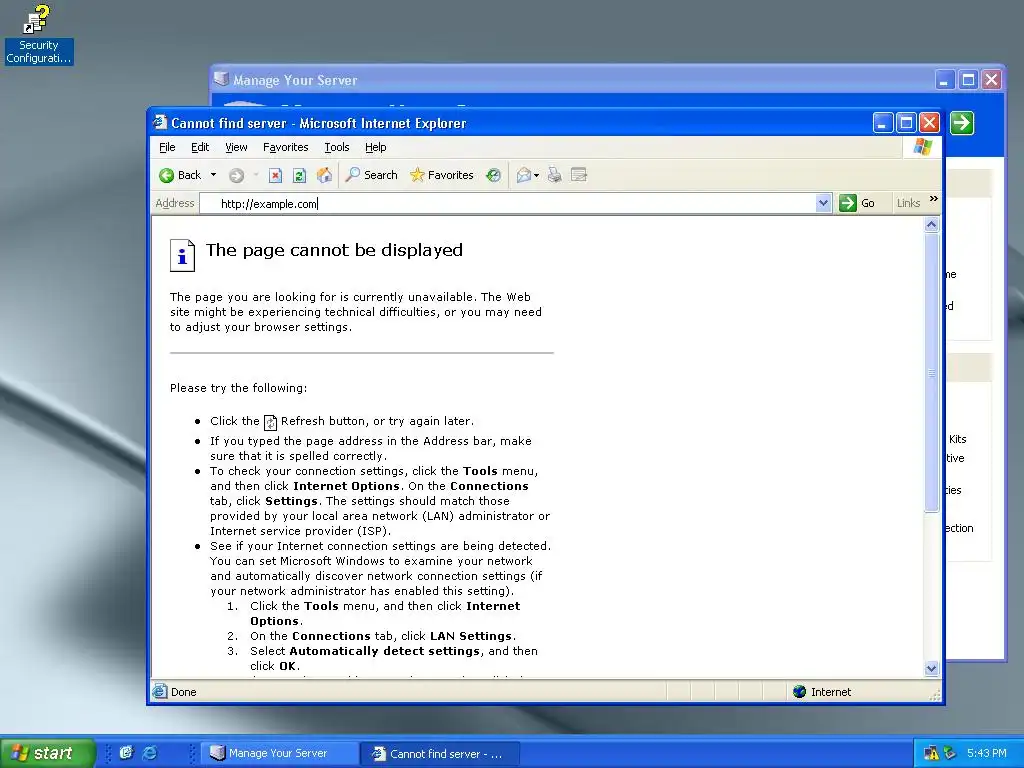The width and height of the screenshot is (1024, 768).
Task: Go to the Home page icon
Action: click(x=324, y=175)
